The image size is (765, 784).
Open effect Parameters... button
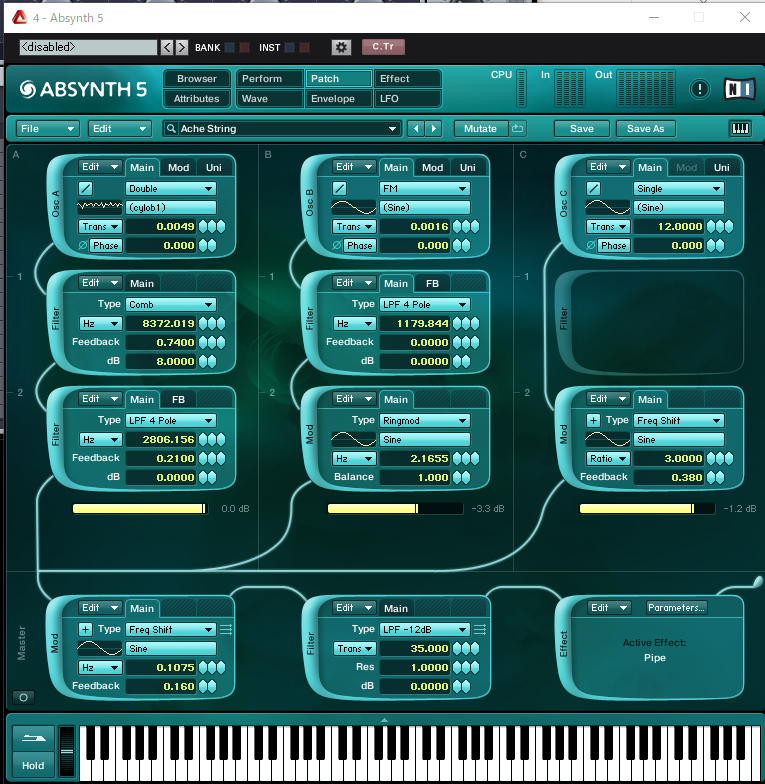point(676,608)
